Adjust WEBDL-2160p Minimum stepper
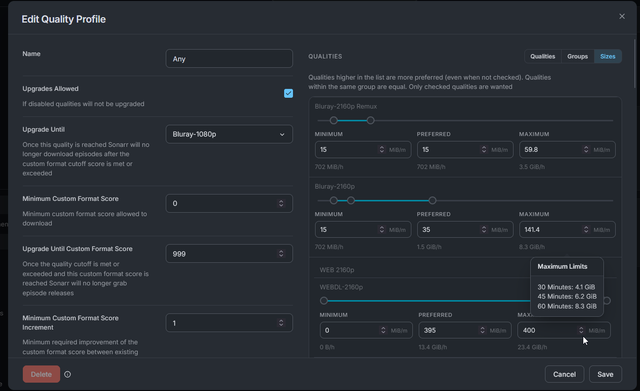Screen dimensions: 640x391 click(x=383, y=330)
